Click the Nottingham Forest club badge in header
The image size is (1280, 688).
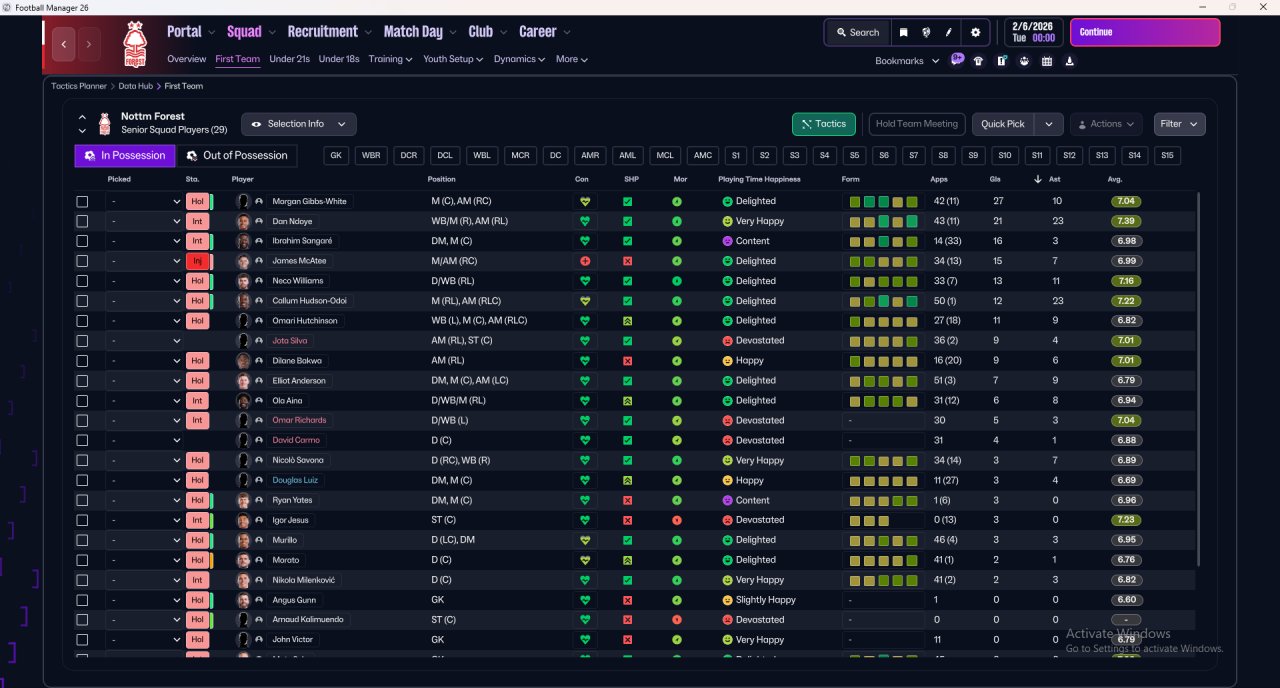[x=134, y=43]
